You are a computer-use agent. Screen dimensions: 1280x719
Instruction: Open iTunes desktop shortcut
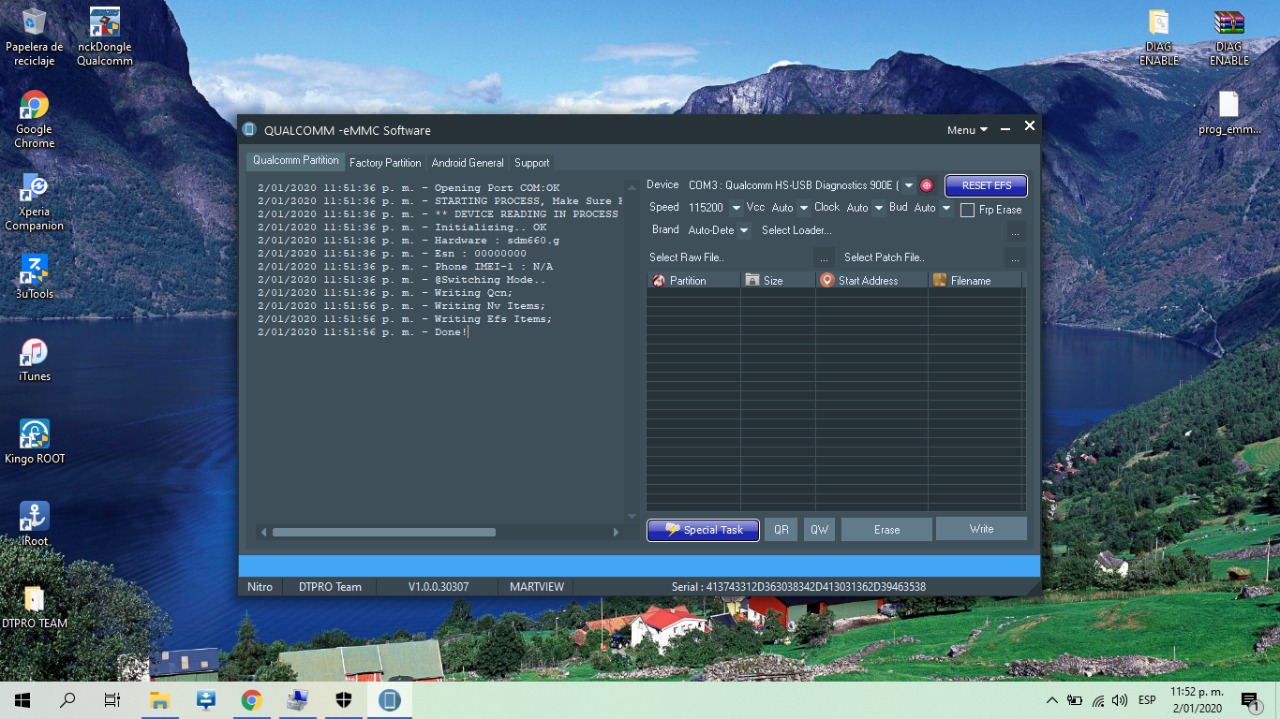pyautogui.click(x=34, y=360)
